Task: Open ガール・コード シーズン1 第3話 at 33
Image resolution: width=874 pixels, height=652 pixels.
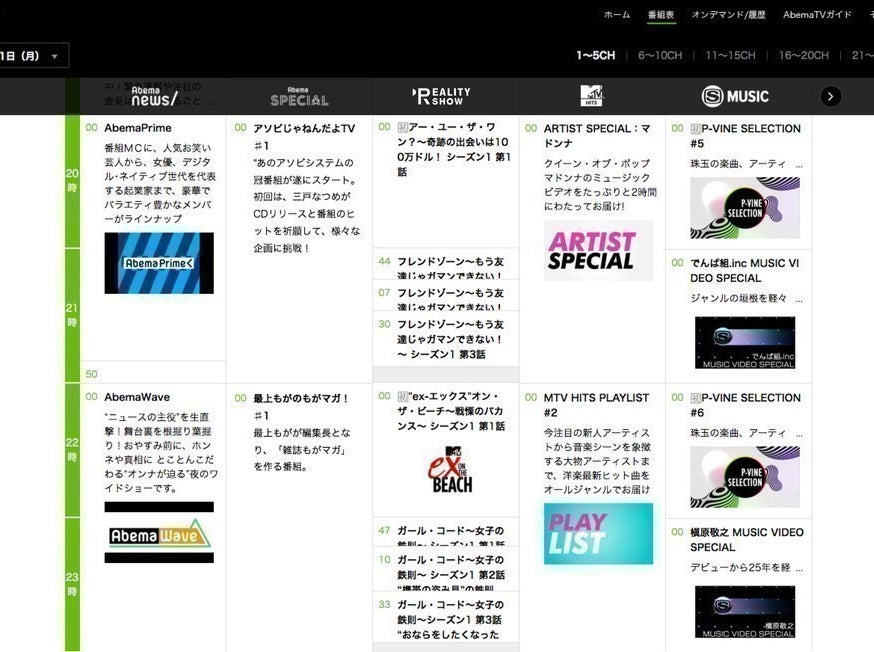Action: click(x=445, y=617)
